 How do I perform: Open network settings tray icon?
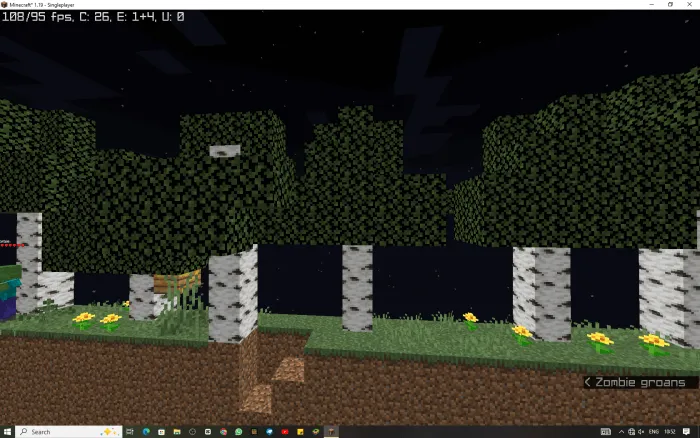[x=631, y=432]
